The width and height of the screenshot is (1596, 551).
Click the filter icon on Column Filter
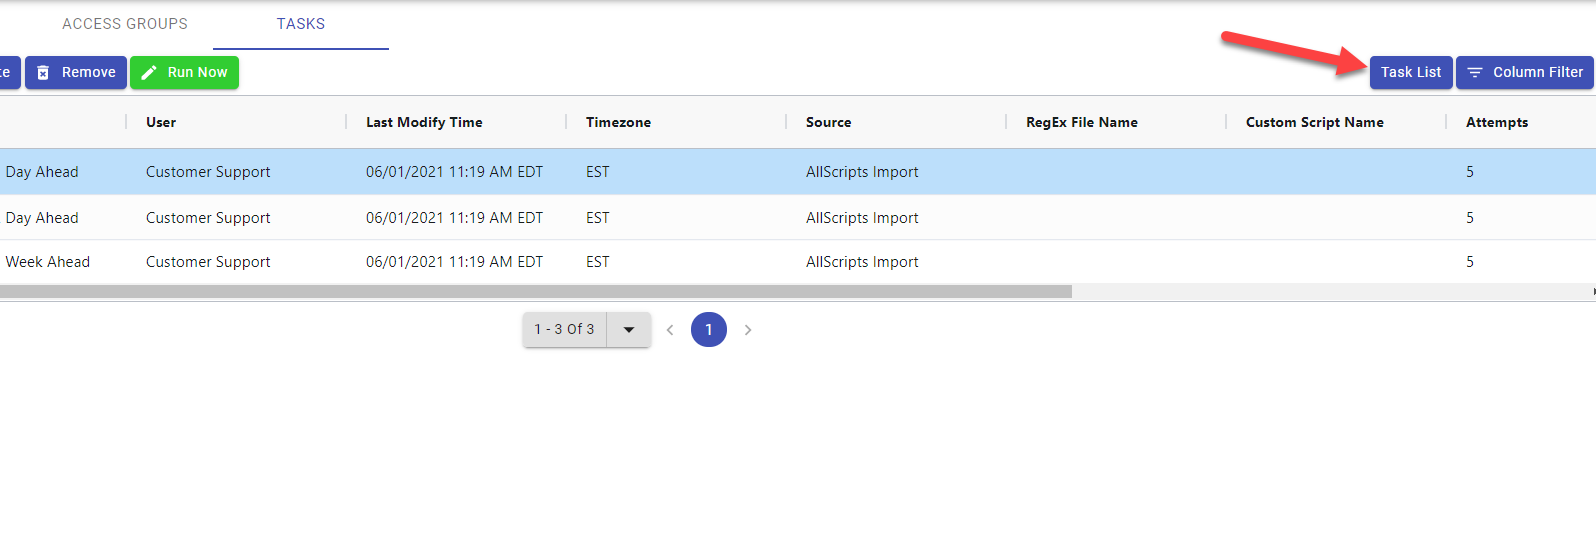coord(1475,73)
